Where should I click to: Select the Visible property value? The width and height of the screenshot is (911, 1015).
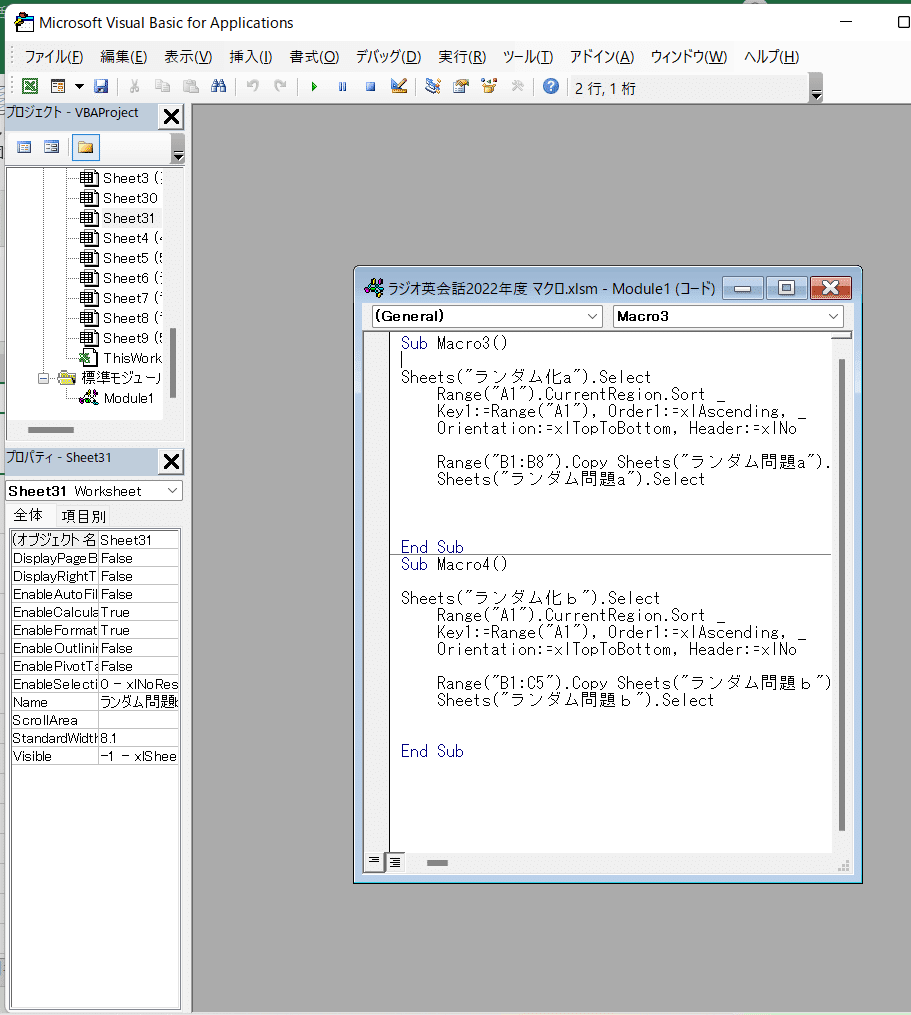(x=139, y=756)
